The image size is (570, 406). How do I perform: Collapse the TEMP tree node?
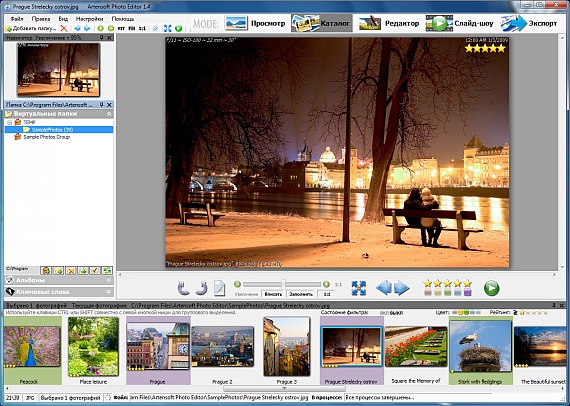point(10,122)
